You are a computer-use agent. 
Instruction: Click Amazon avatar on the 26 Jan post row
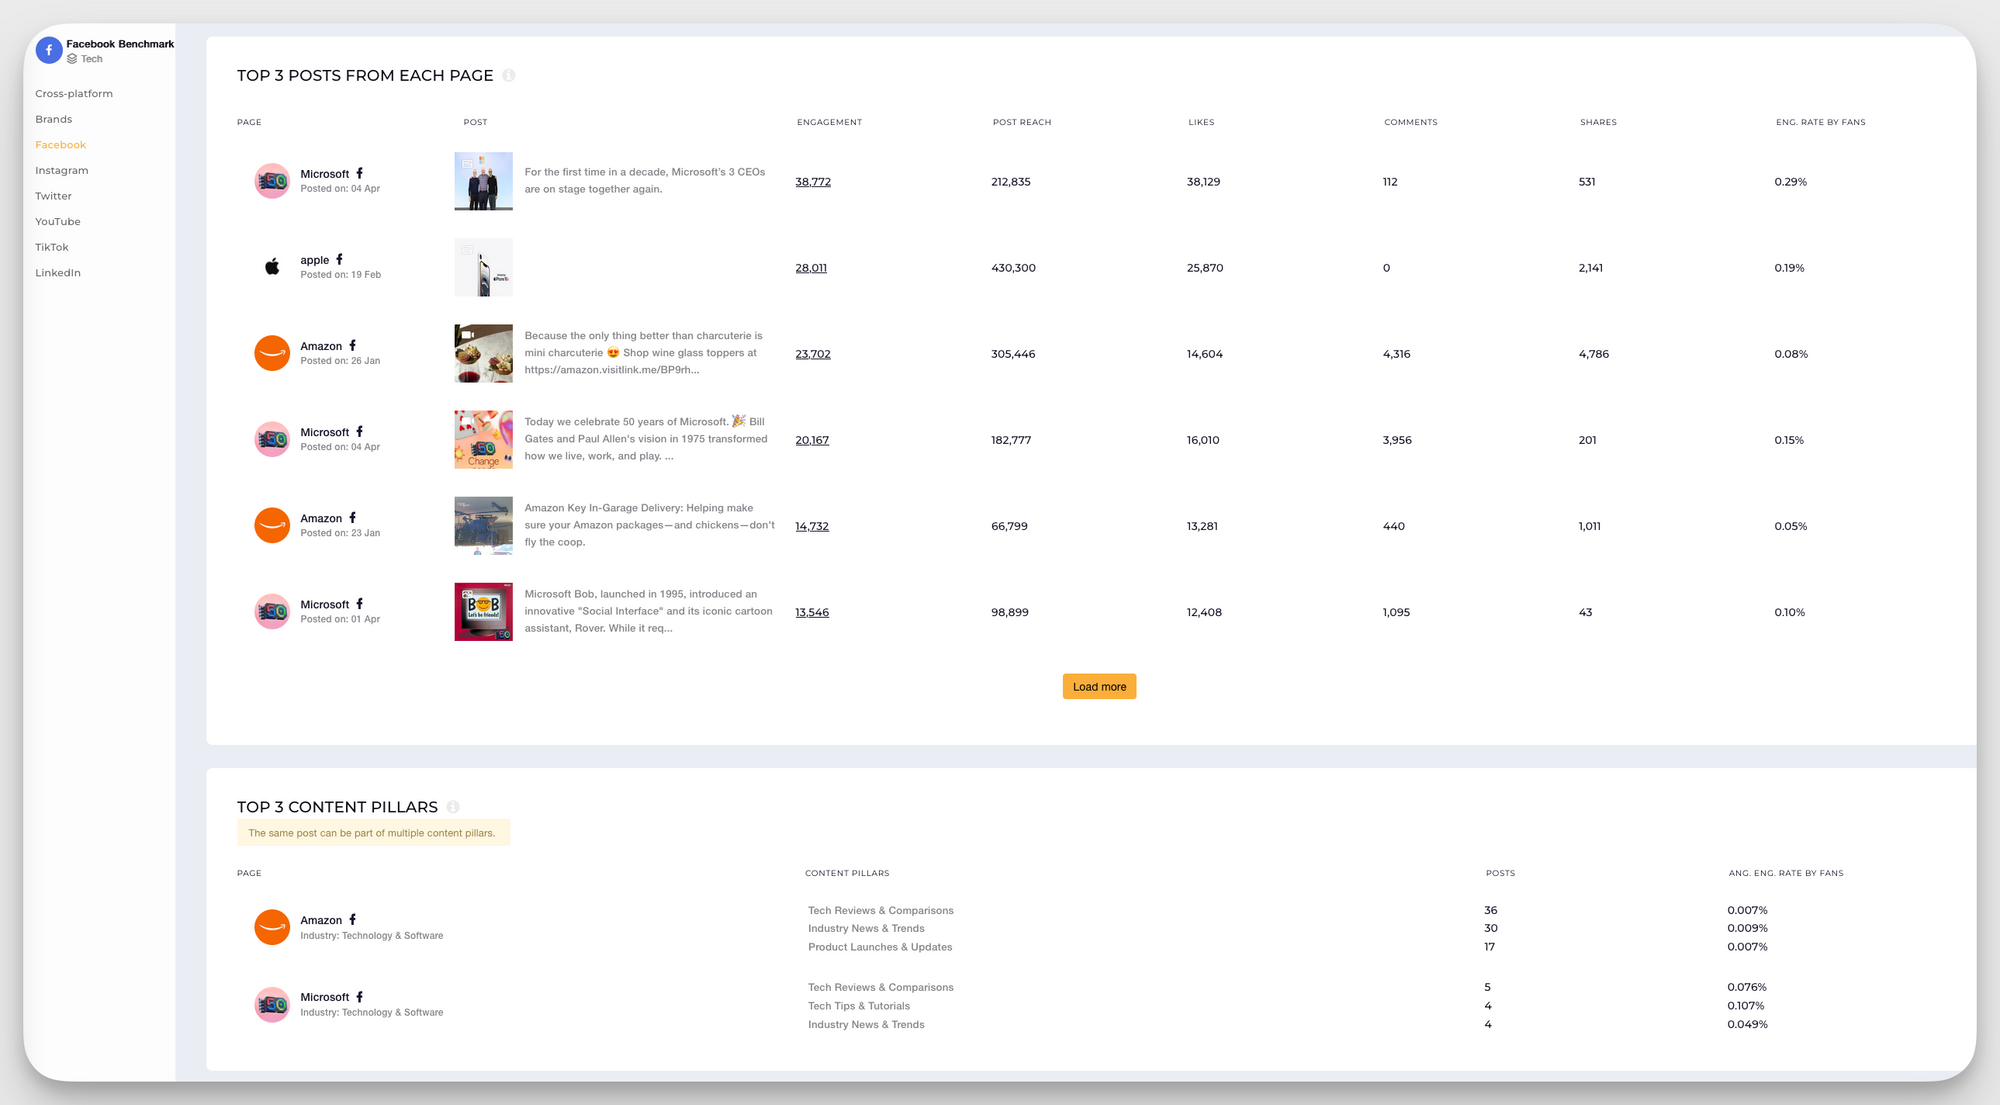[x=272, y=353]
